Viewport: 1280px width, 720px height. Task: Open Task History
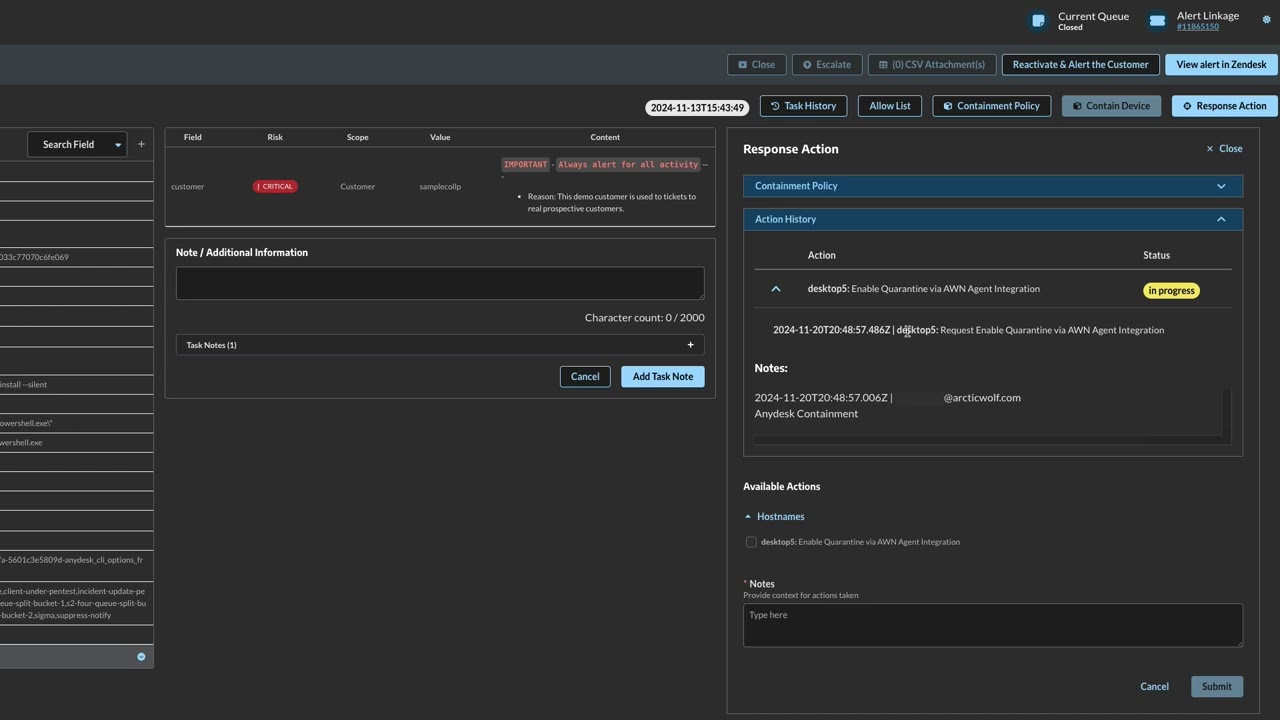803,106
